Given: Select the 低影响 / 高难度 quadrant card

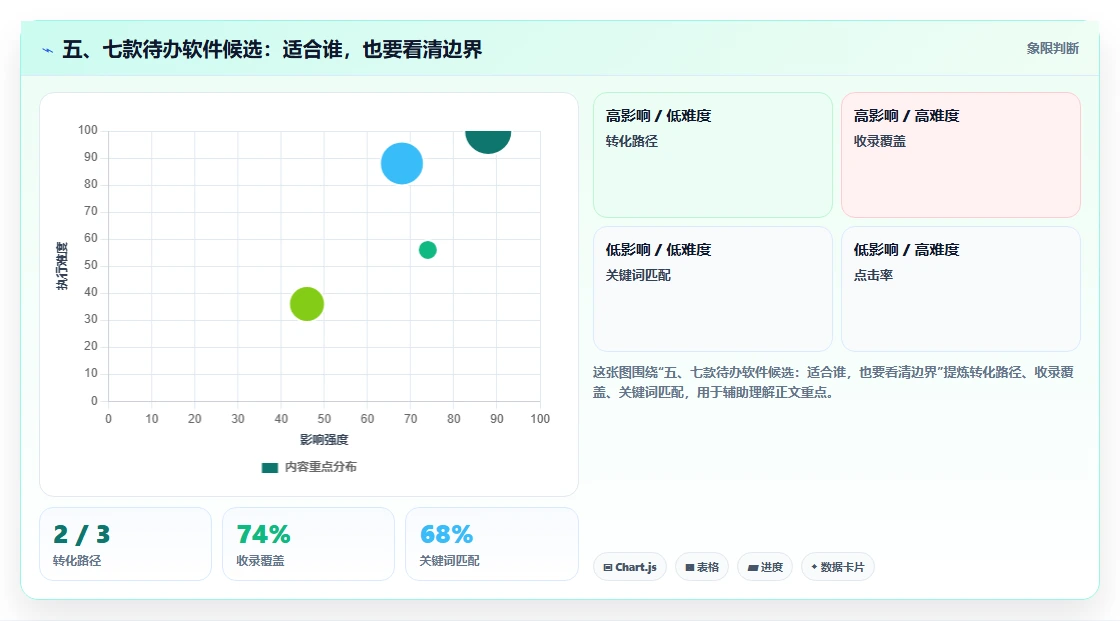Looking at the screenshot, I should [x=961, y=289].
